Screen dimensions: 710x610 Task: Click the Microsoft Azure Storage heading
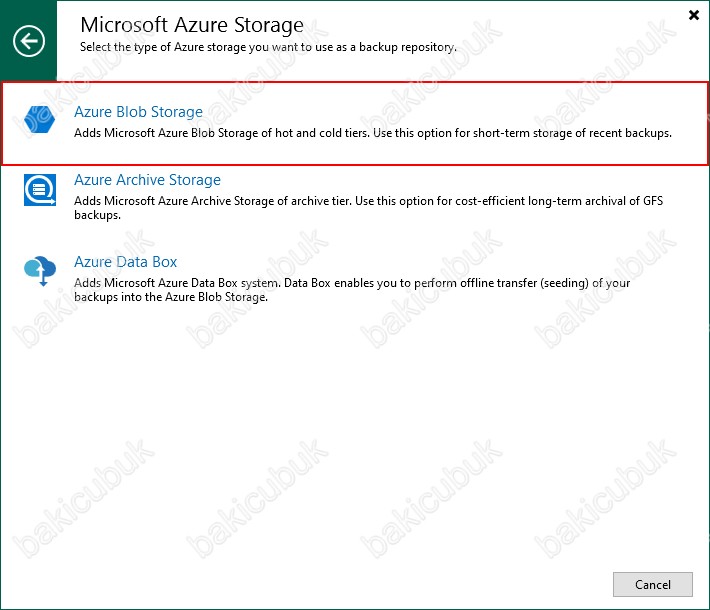192,24
